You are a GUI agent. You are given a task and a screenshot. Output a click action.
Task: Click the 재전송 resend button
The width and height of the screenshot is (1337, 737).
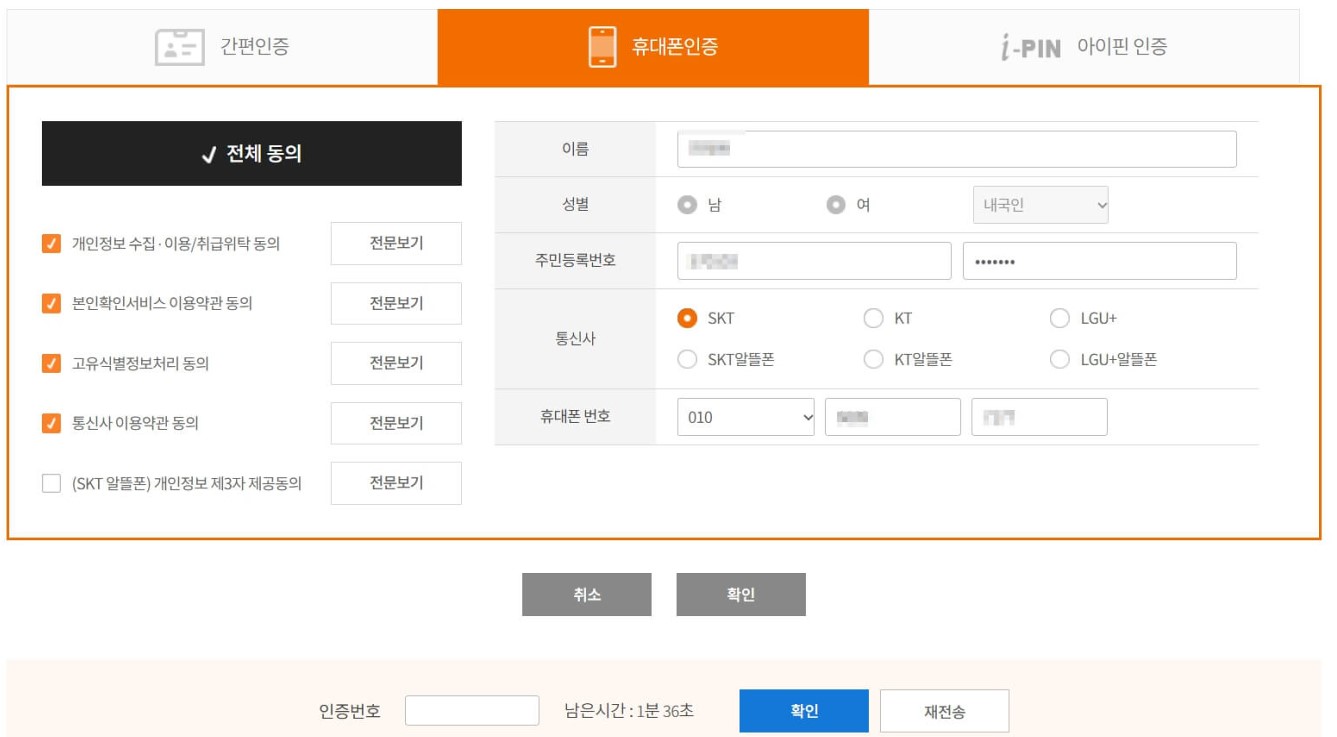coord(944,711)
